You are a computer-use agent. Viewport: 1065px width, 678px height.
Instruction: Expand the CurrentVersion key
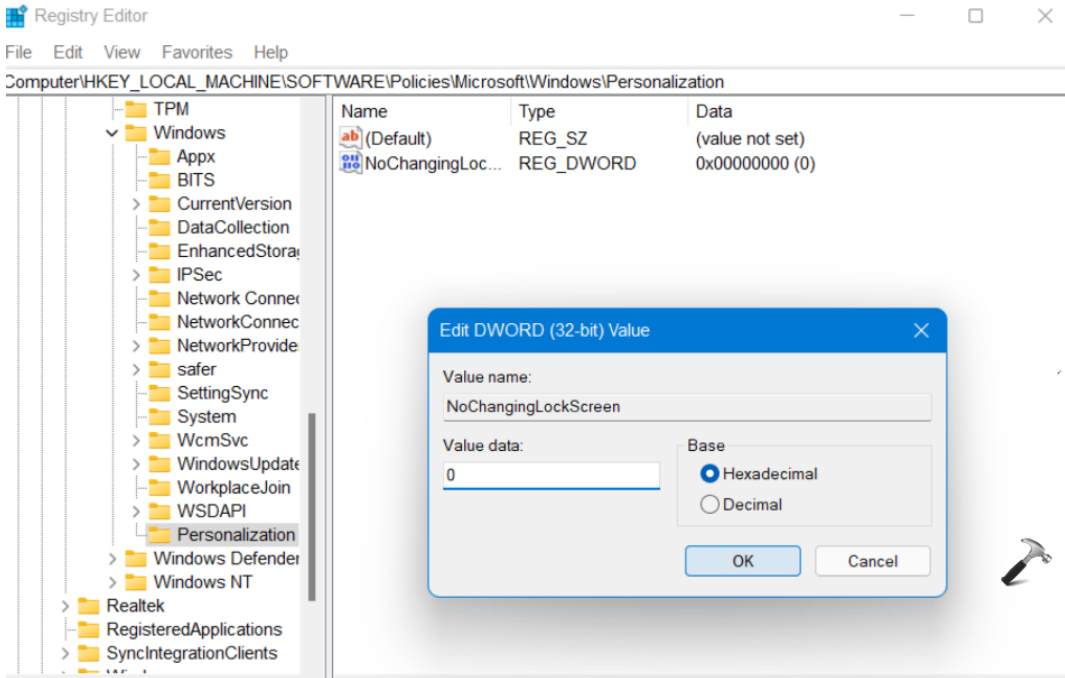136,204
